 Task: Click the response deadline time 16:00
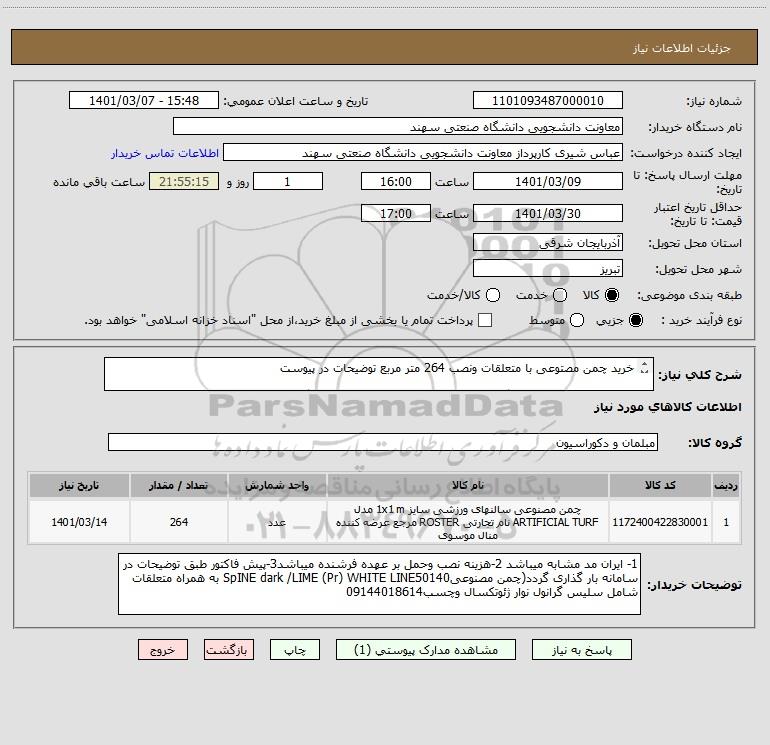[x=396, y=181]
